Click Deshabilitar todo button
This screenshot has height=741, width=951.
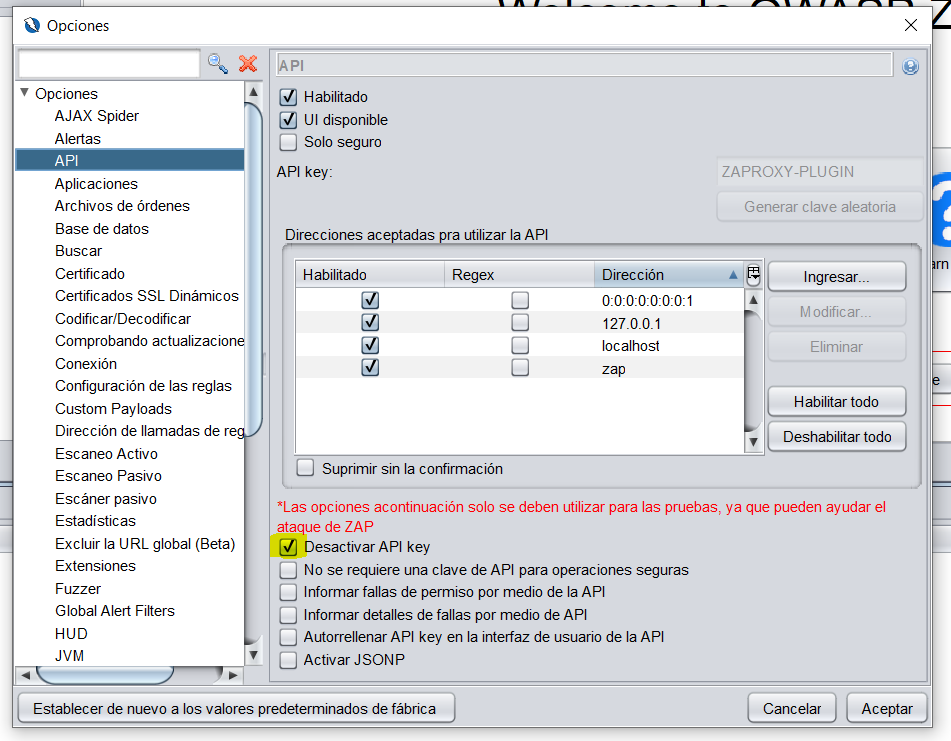[x=836, y=437]
